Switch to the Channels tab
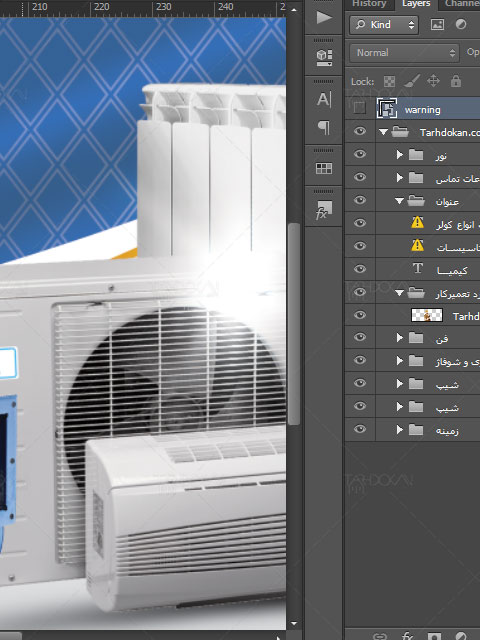 460,4
